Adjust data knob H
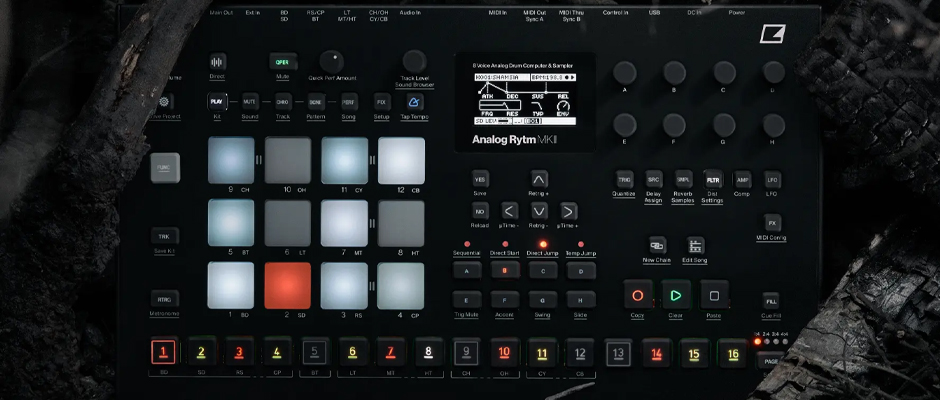Viewport: 940px width, 400px height. click(773, 125)
